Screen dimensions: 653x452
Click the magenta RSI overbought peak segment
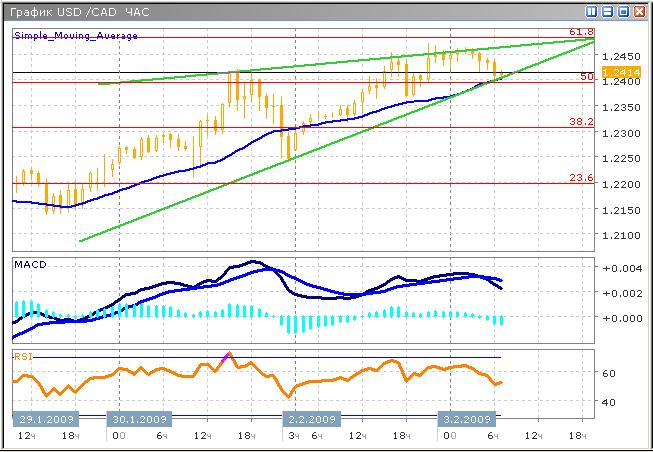tap(226, 357)
